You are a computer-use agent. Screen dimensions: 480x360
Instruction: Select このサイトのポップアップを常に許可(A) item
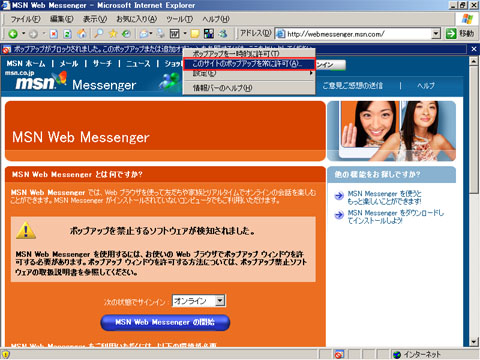point(249,64)
